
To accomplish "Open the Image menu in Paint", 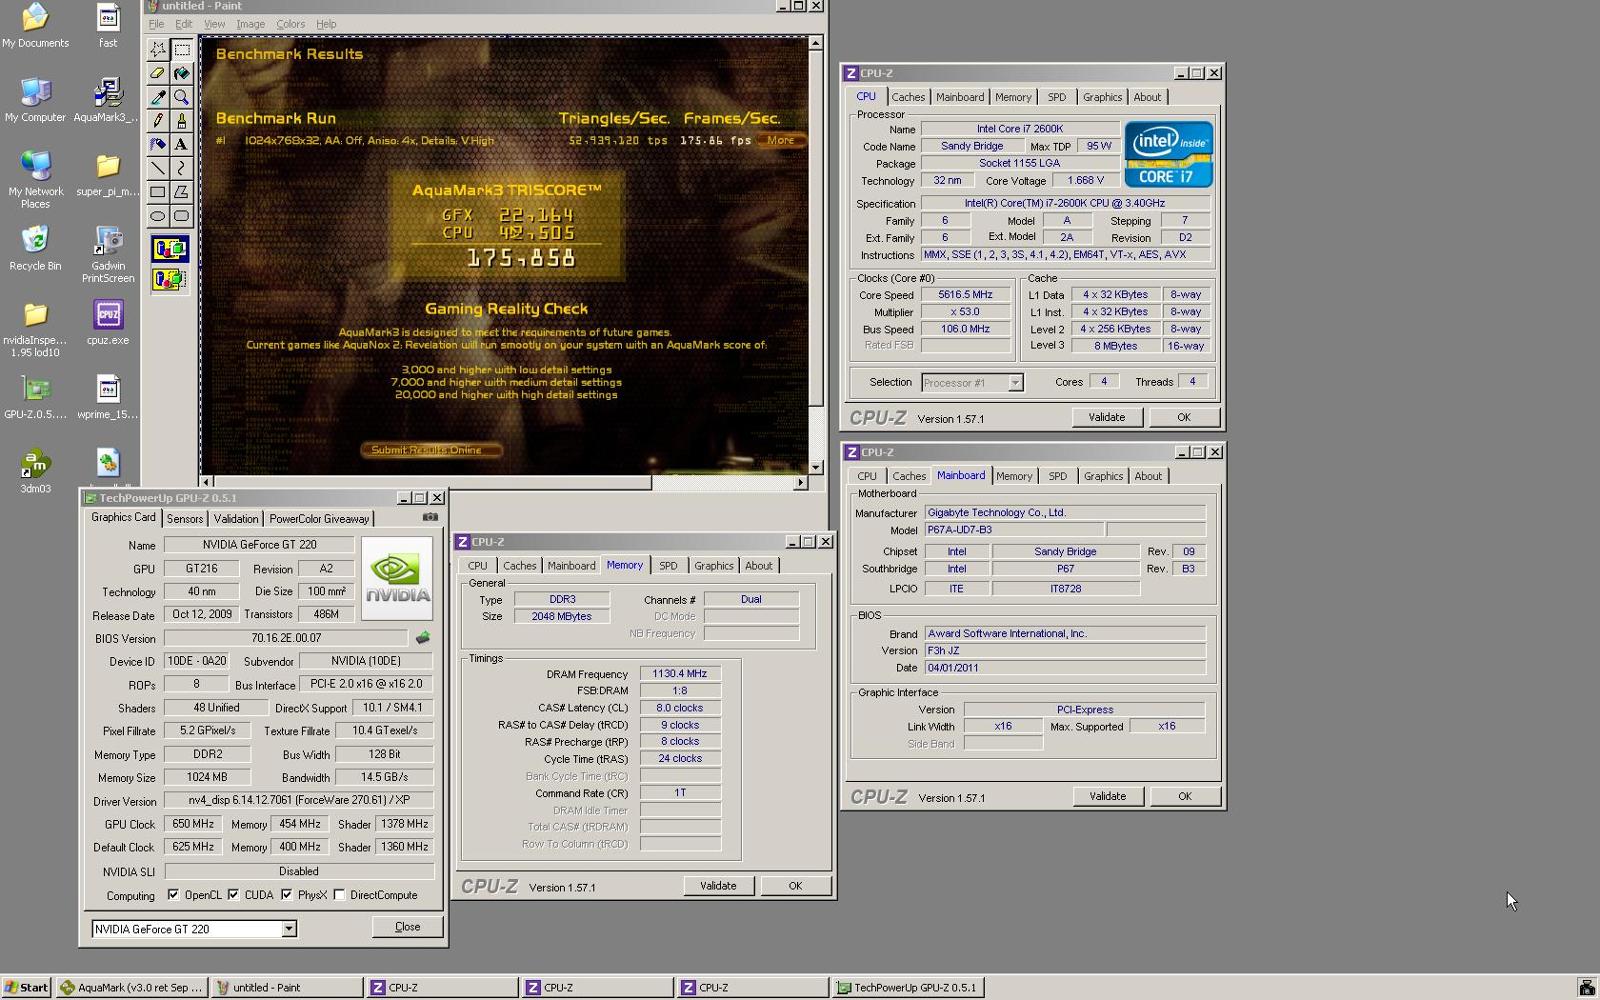I will [x=250, y=24].
